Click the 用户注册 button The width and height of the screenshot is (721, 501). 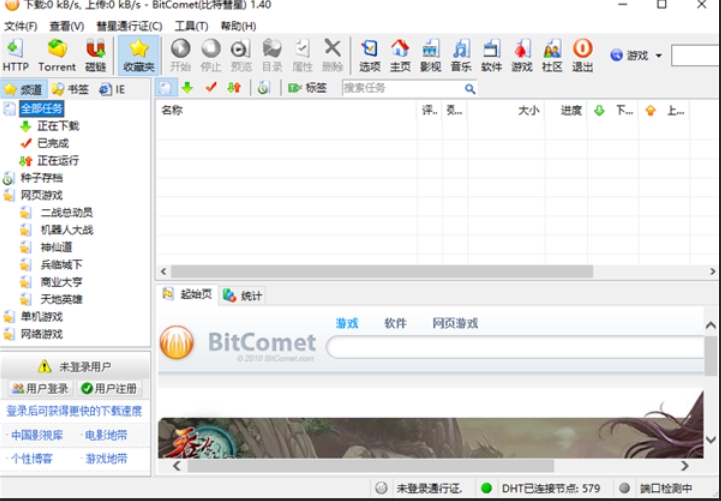pos(109,388)
